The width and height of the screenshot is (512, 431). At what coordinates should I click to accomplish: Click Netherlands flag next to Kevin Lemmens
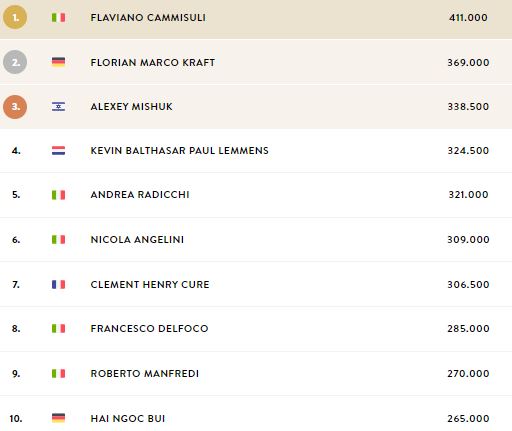(58, 151)
